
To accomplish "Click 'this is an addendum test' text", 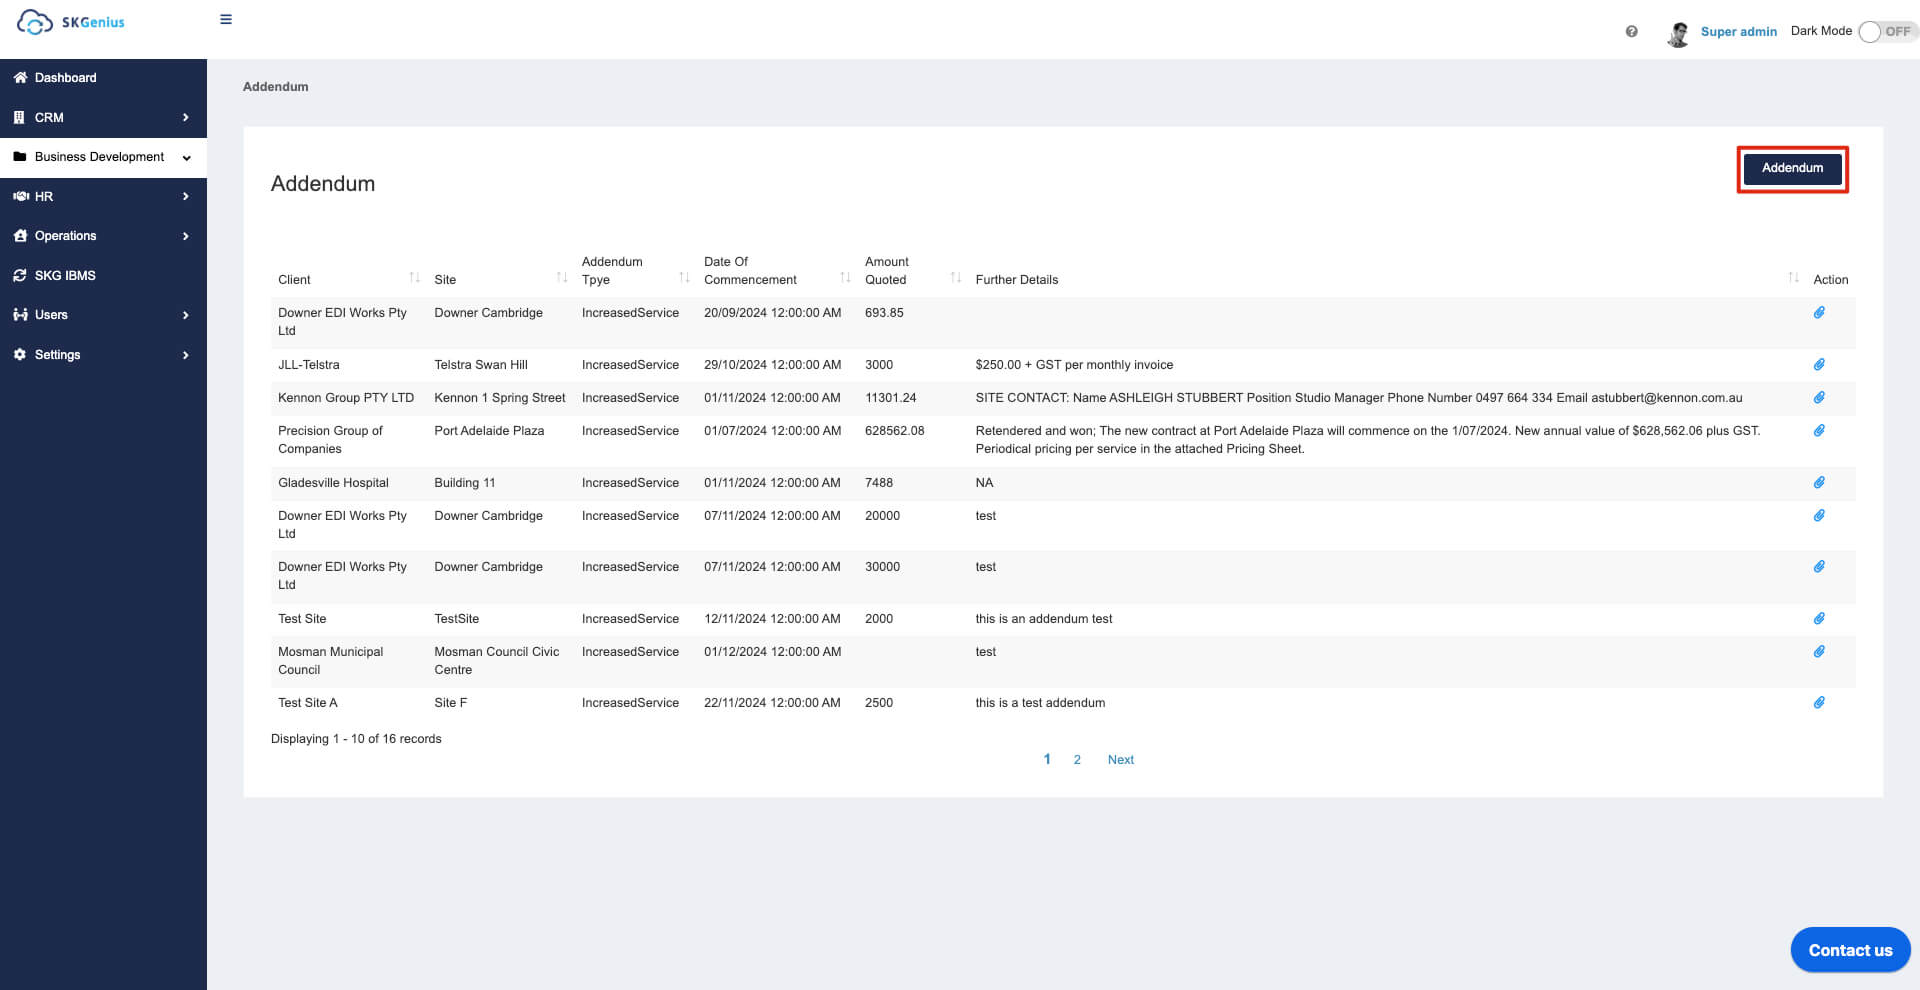I will (1044, 619).
